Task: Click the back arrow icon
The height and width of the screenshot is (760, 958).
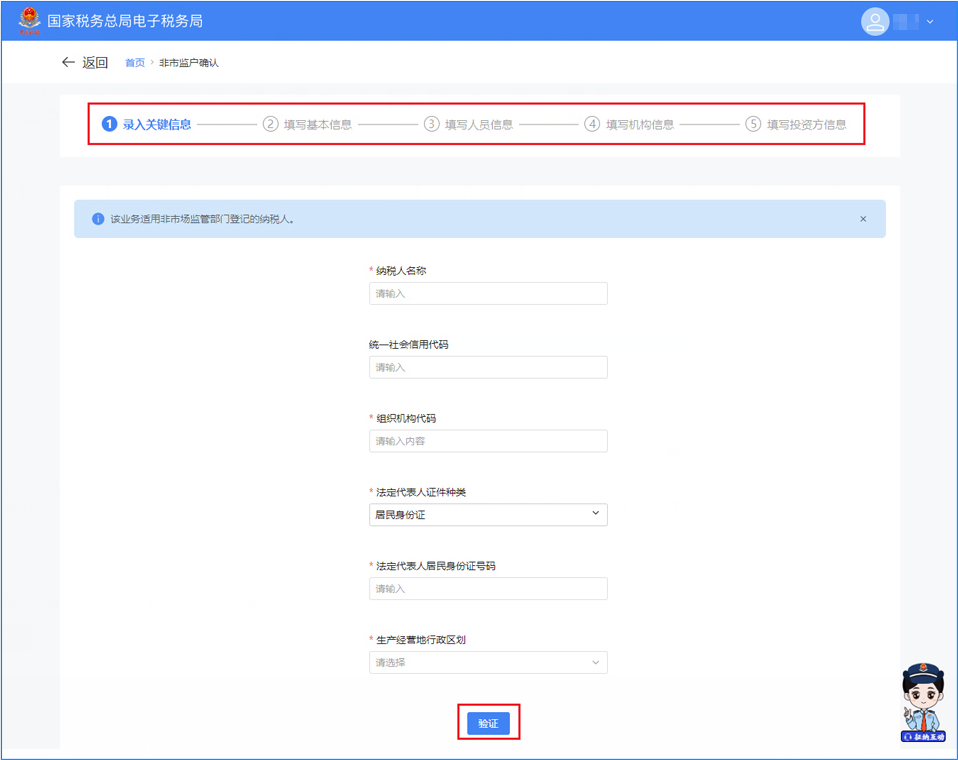Action: click(x=68, y=62)
